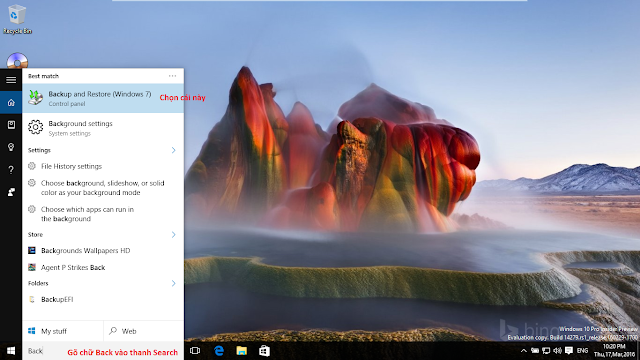Expand the hamburger menu in Cortana sidebar
640x360 pixels.
(x=11, y=80)
